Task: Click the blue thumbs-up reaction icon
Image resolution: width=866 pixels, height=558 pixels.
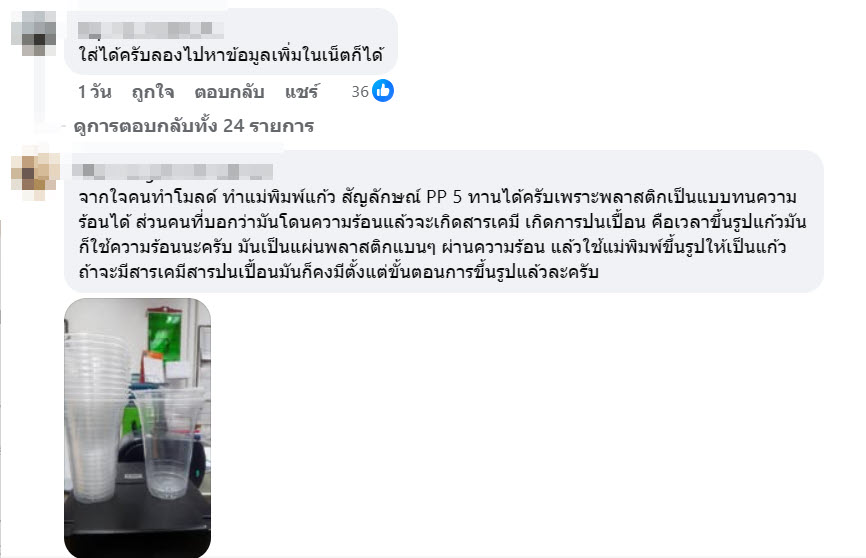Action: coord(383,91)
